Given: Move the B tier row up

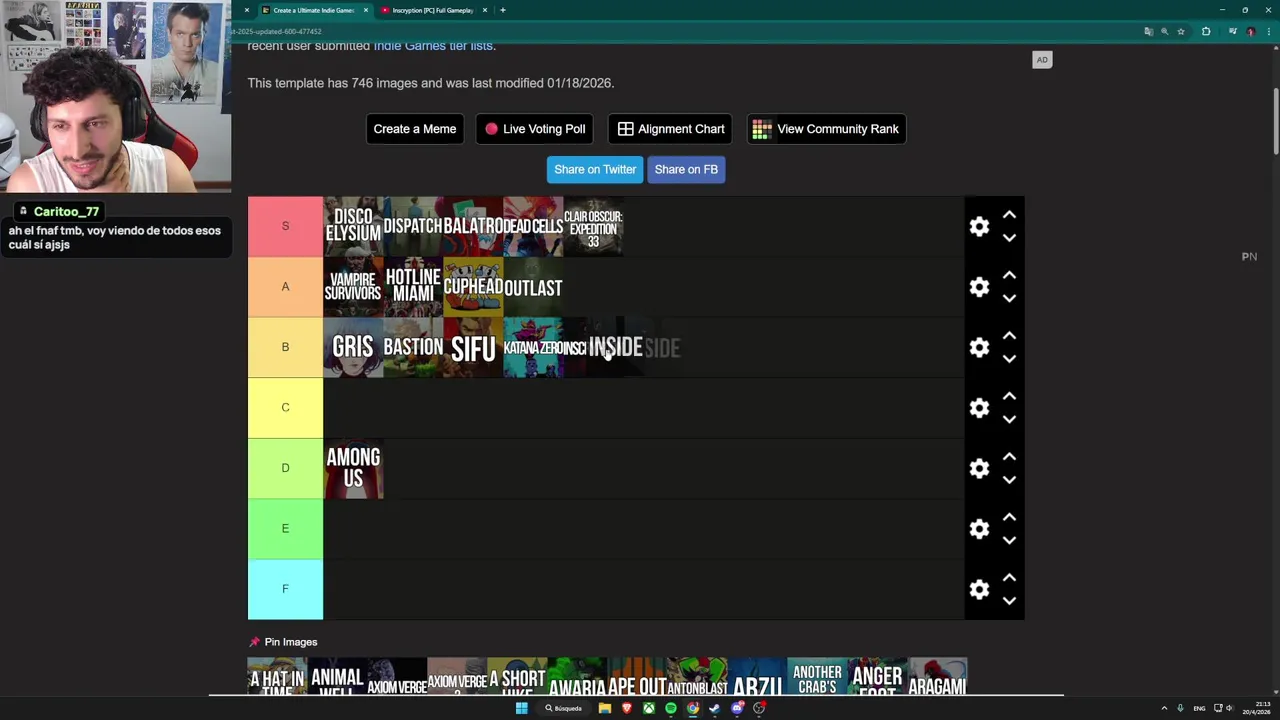Looking at the screenshot, I should (1009, 335).
